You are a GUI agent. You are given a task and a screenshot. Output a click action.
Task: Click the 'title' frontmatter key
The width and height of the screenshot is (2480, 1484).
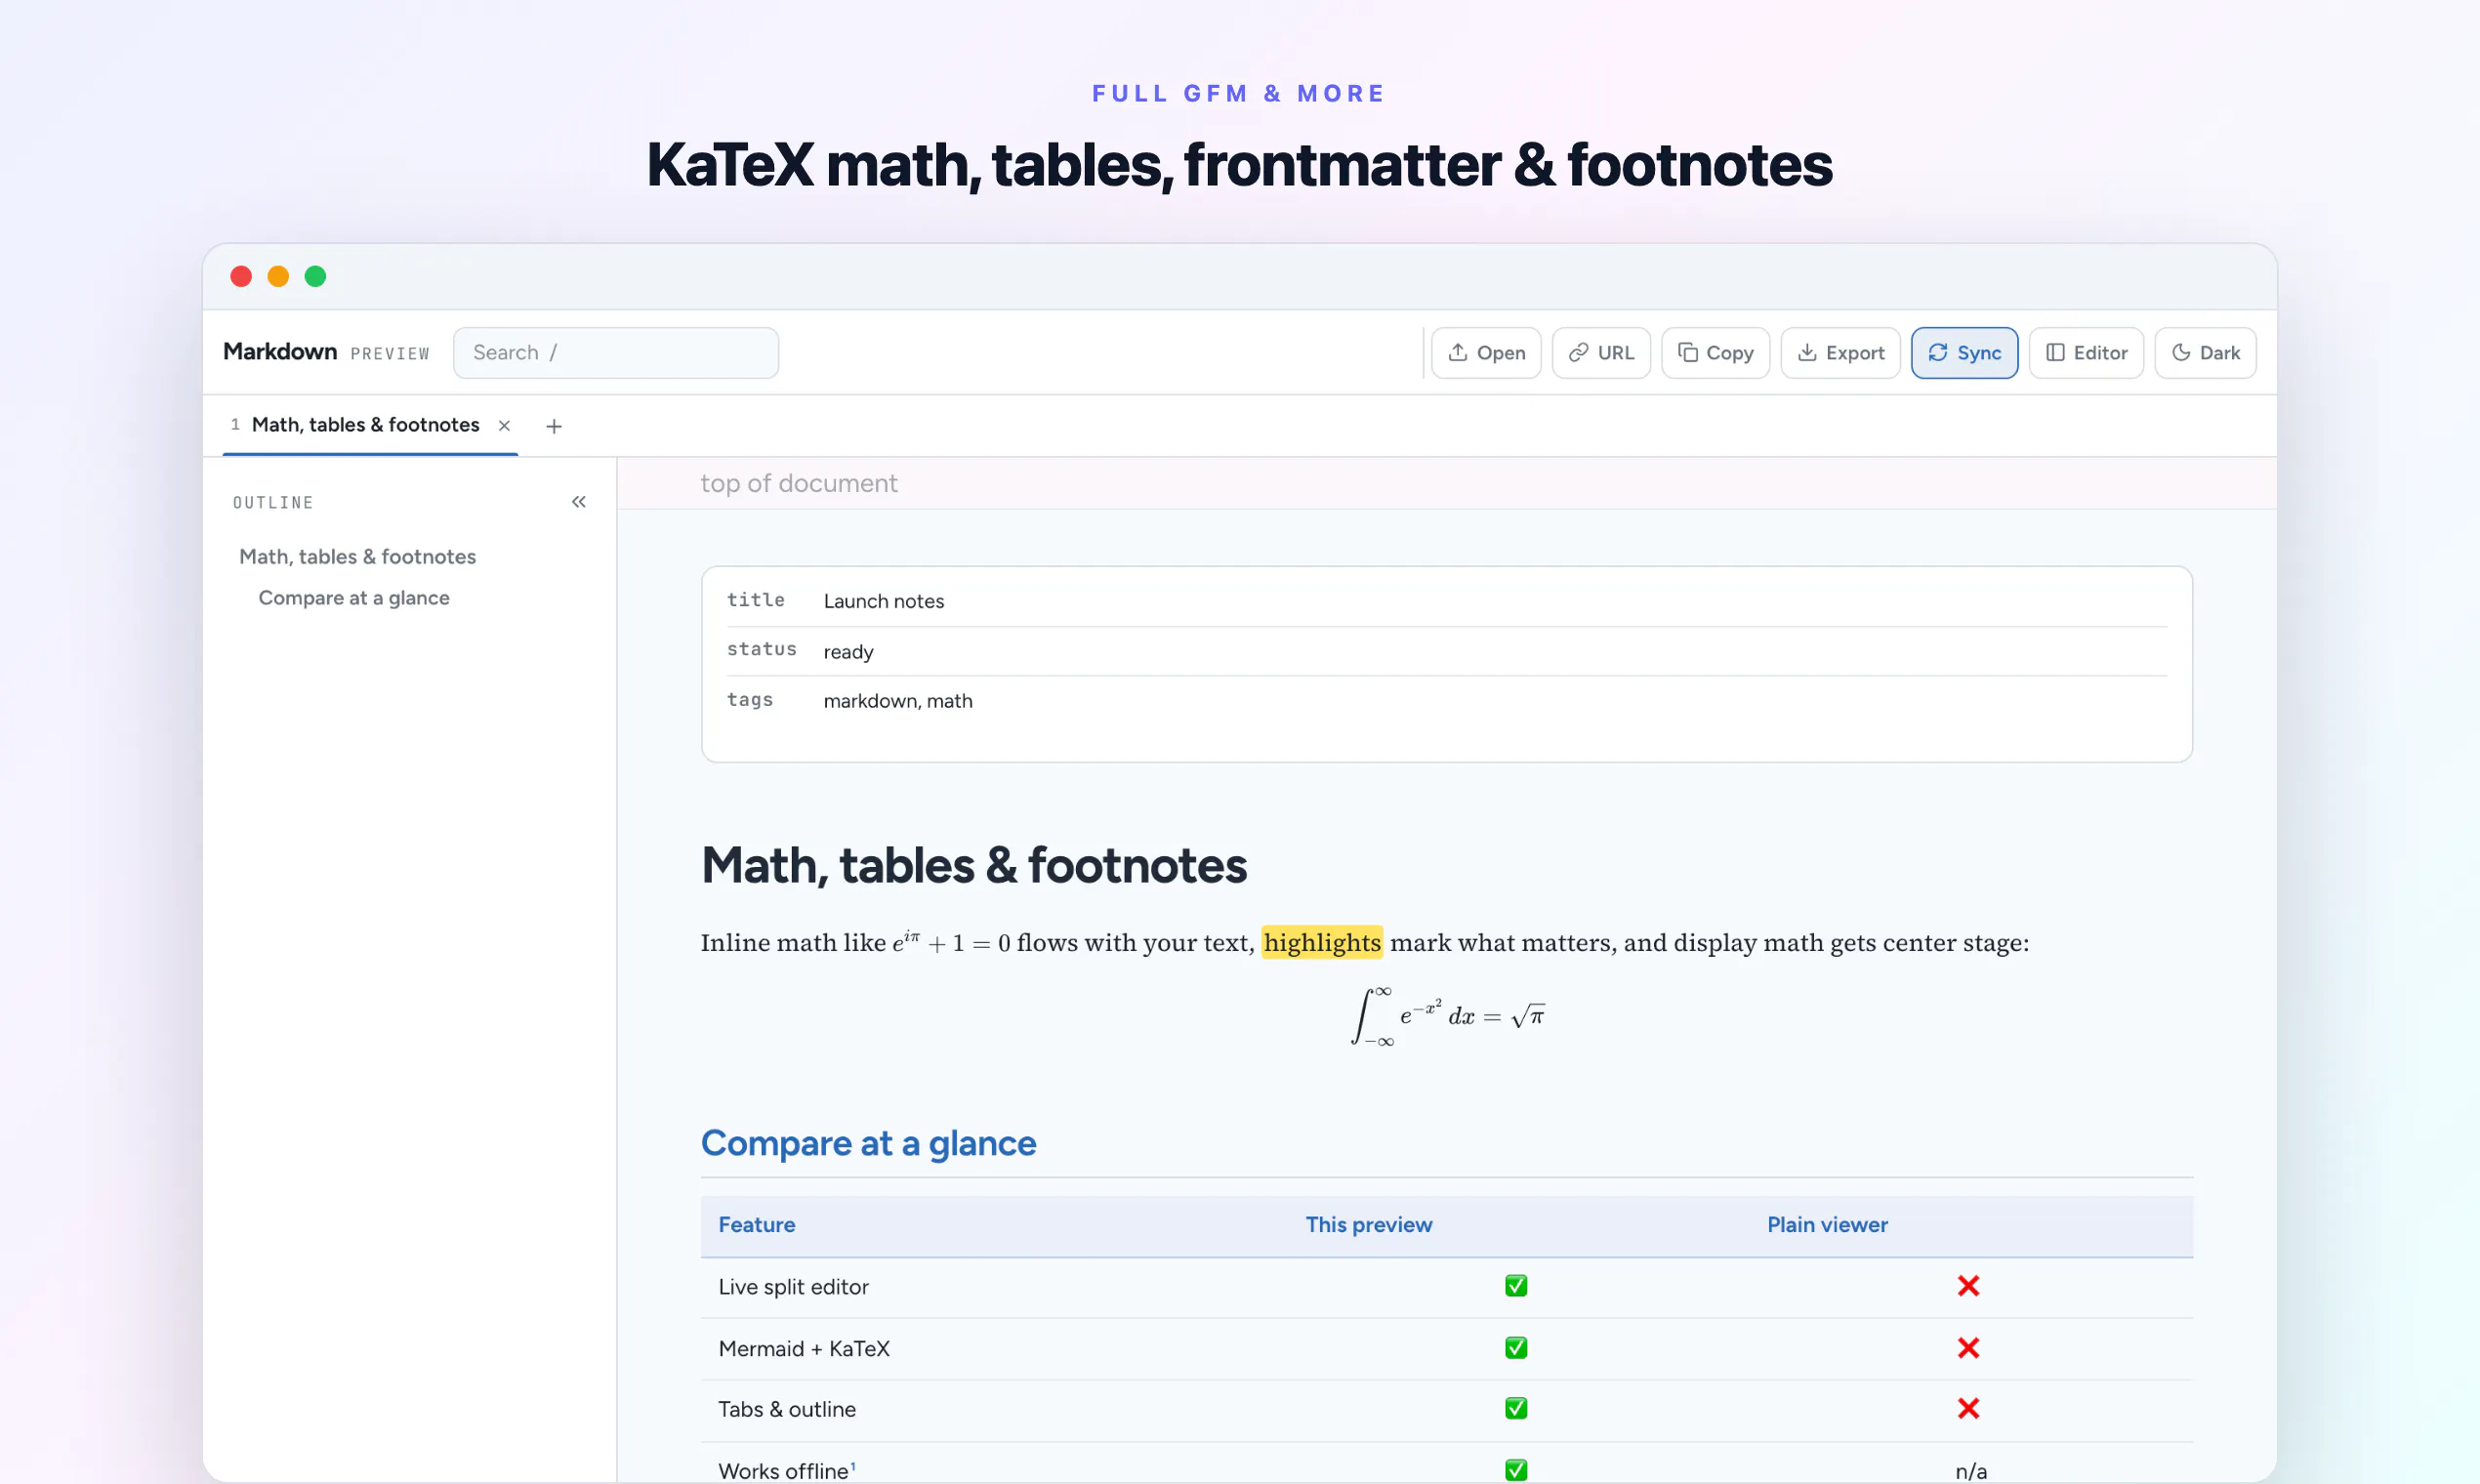[x=756, y=600]
